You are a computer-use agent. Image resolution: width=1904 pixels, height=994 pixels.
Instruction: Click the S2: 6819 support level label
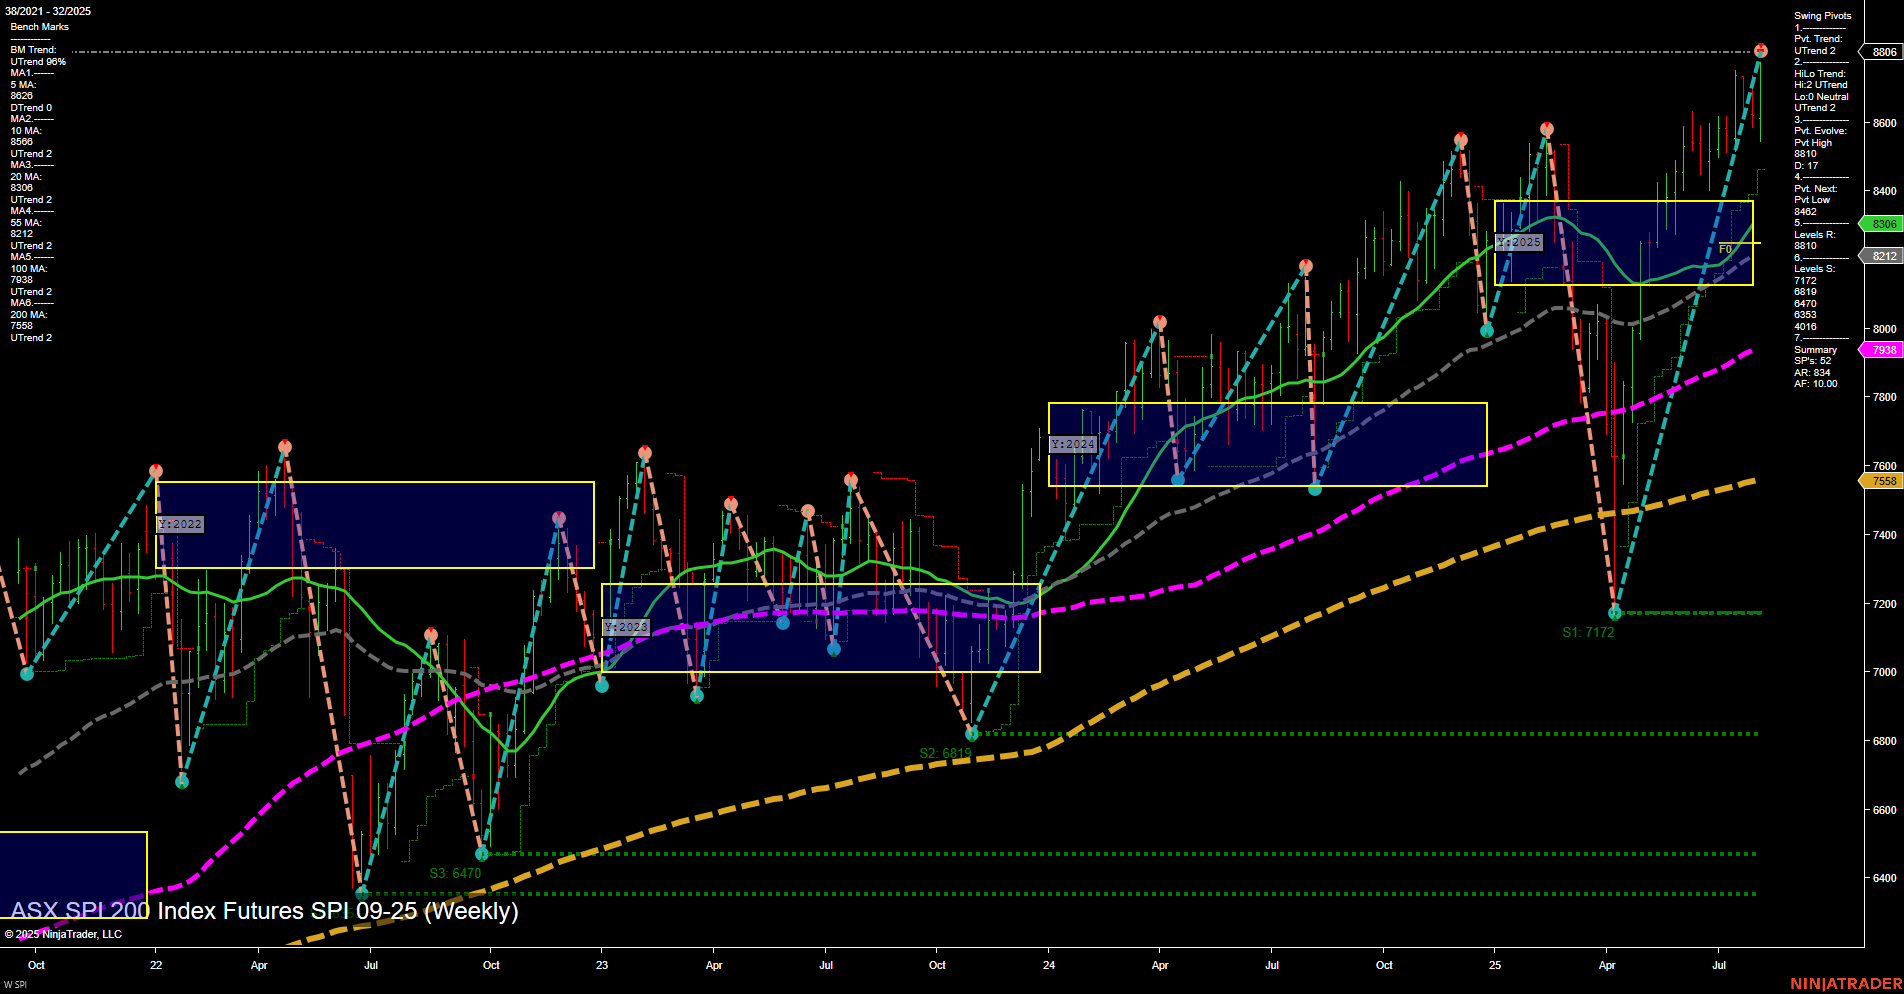[948, 751]
